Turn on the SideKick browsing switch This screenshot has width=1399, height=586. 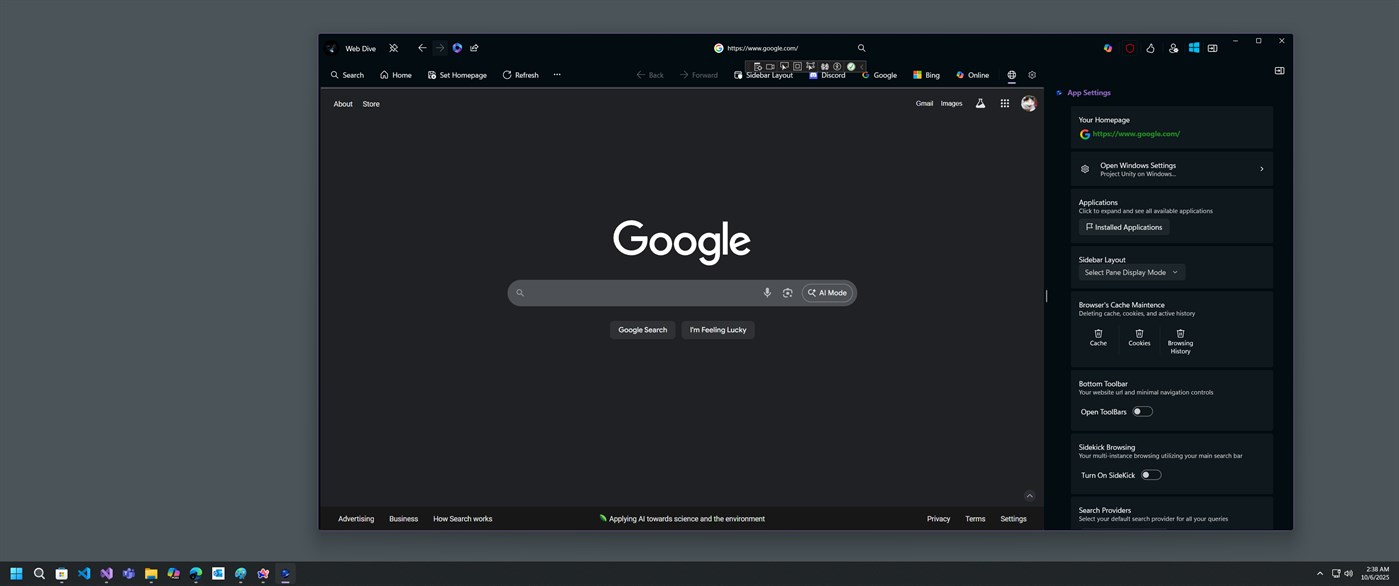point(1151,475)
